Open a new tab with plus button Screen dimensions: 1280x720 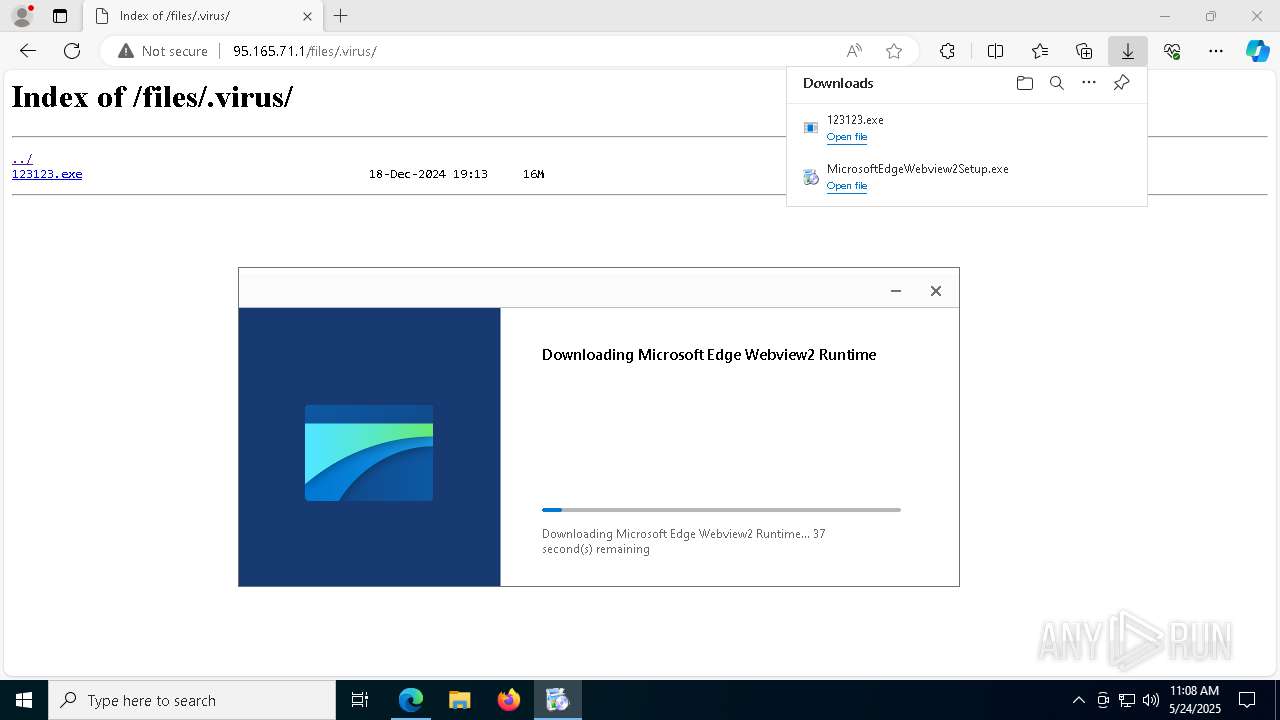click(341, 16)
